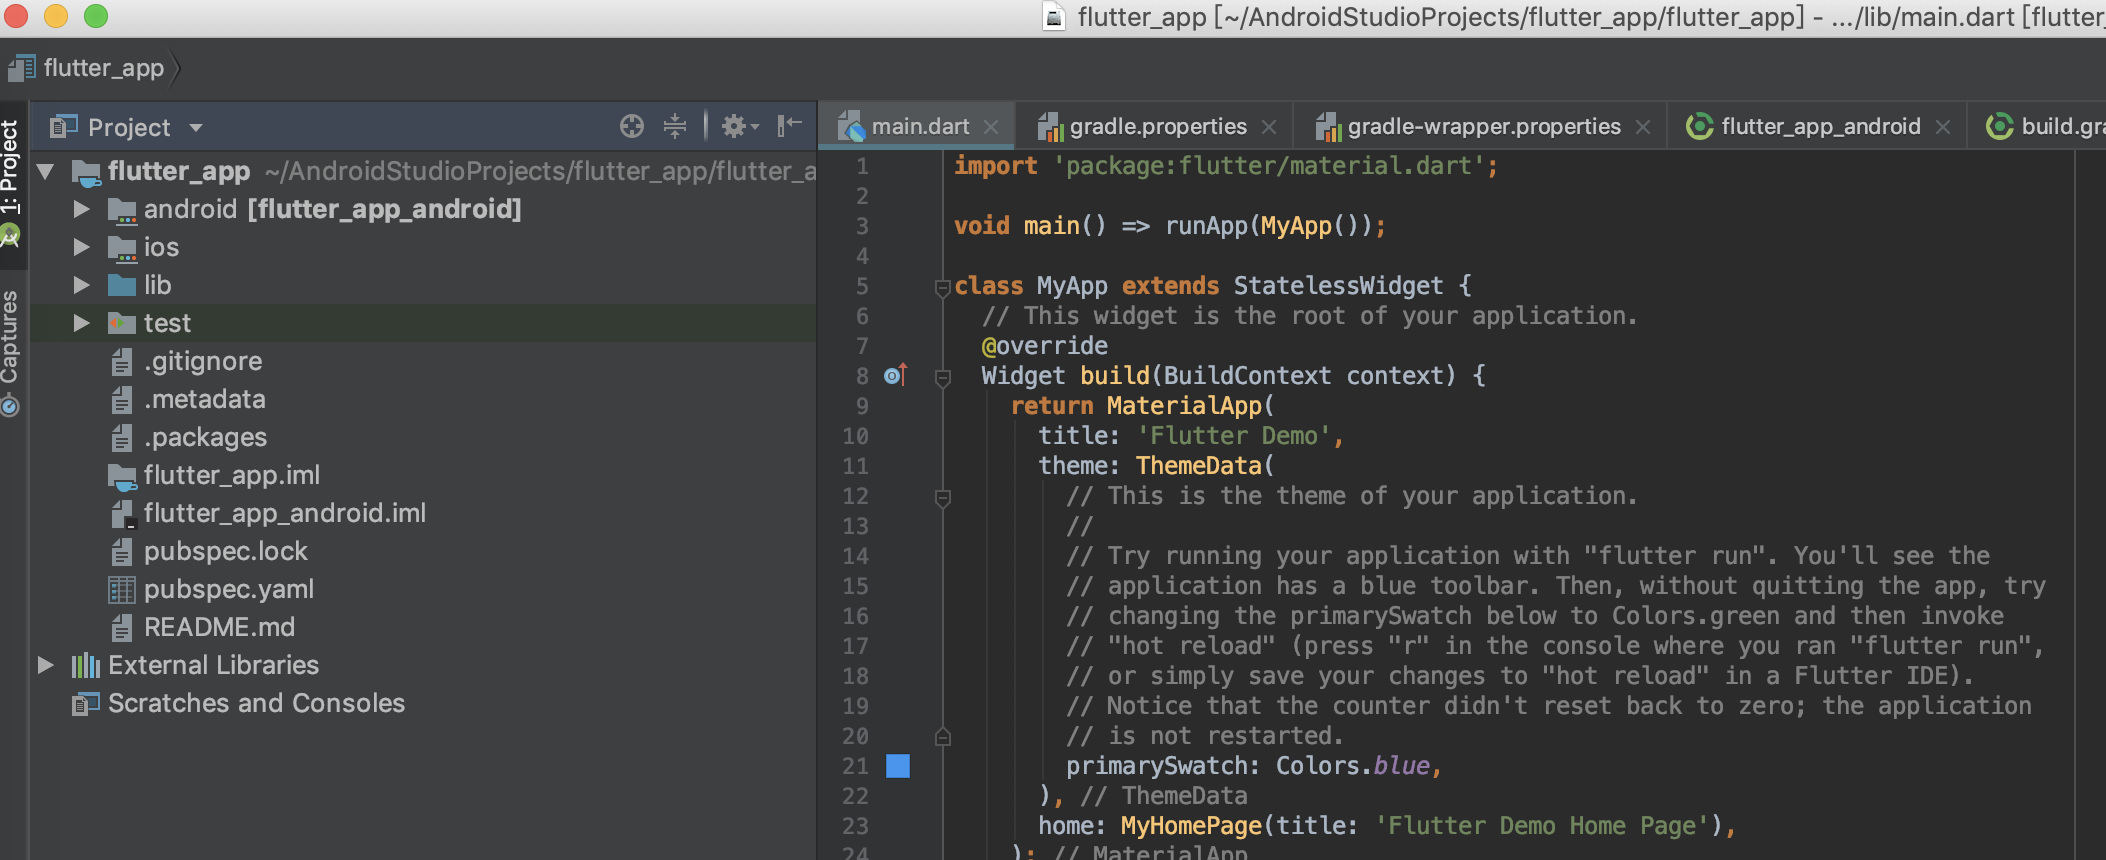Screen dimensions: 2106x860
Task: Click the .gitignore file icon
Action: (122, 362)
